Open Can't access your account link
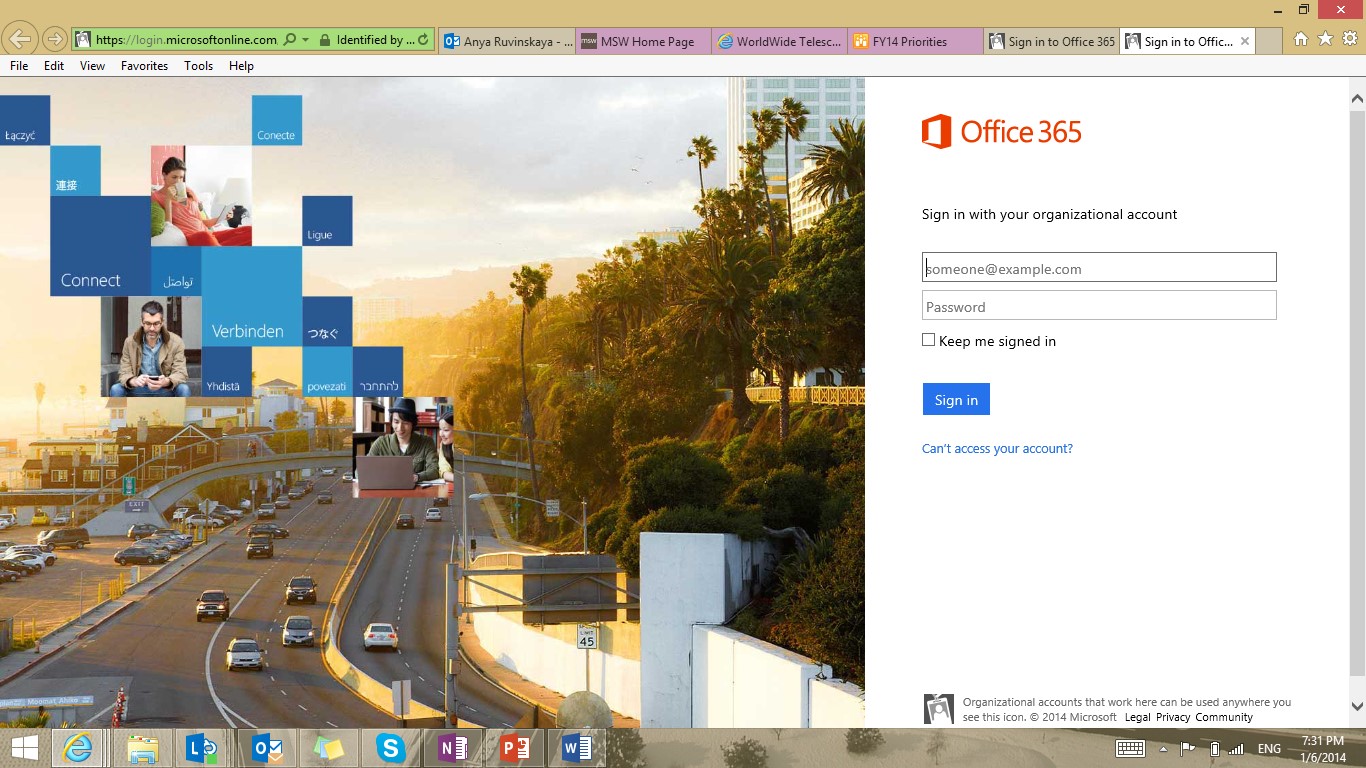 tap(997, 449)
